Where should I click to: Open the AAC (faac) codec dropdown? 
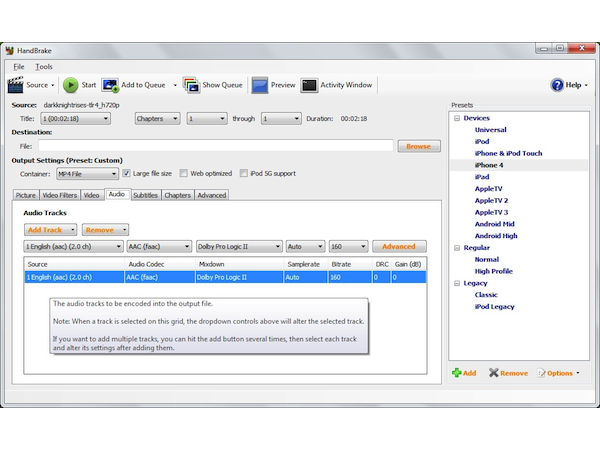tap(159, 246)
